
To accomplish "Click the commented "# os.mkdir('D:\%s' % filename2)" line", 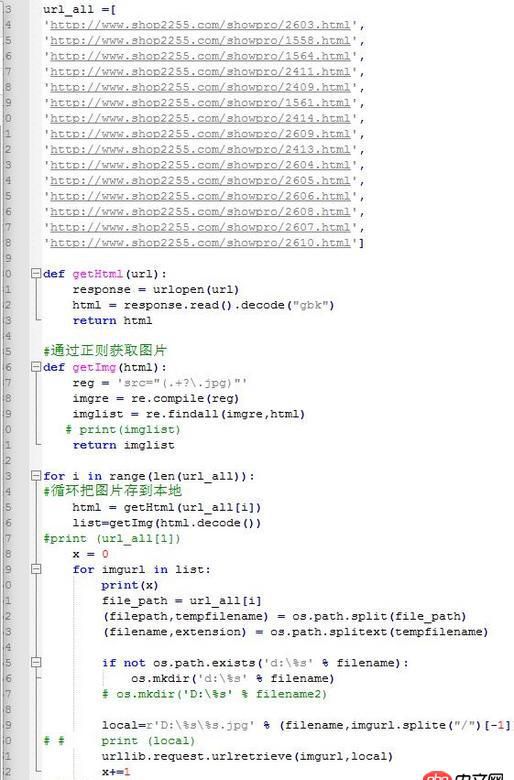I will click(x=214, y=694).
